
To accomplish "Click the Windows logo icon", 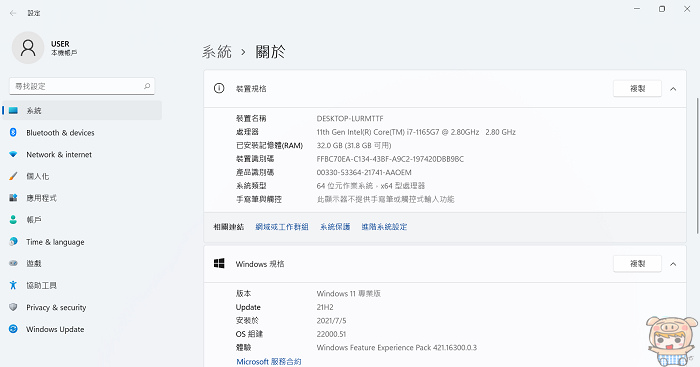I will pyautogui.click(x=219, y=263).
